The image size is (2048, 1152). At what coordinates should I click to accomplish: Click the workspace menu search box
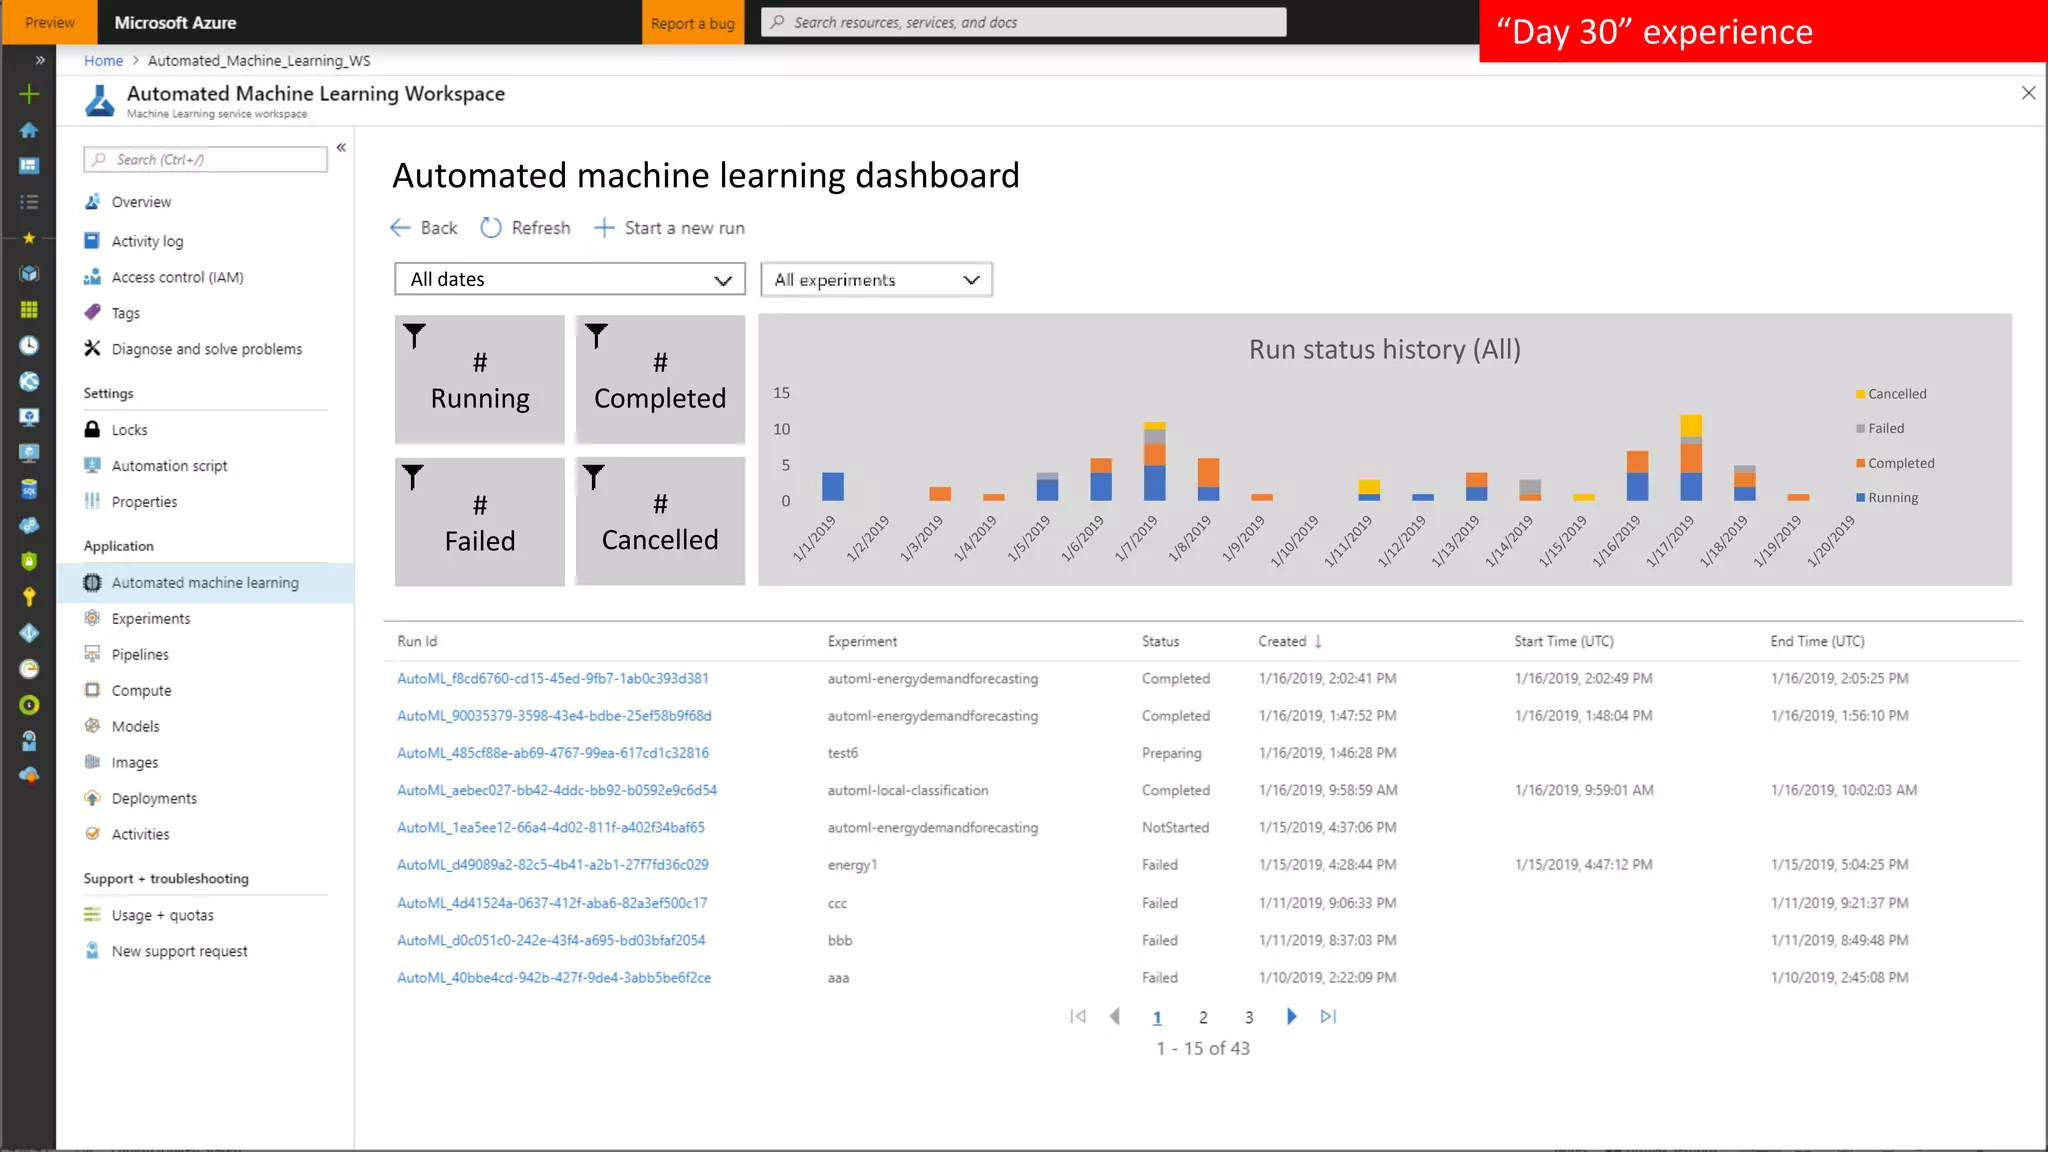coord(206,160)
